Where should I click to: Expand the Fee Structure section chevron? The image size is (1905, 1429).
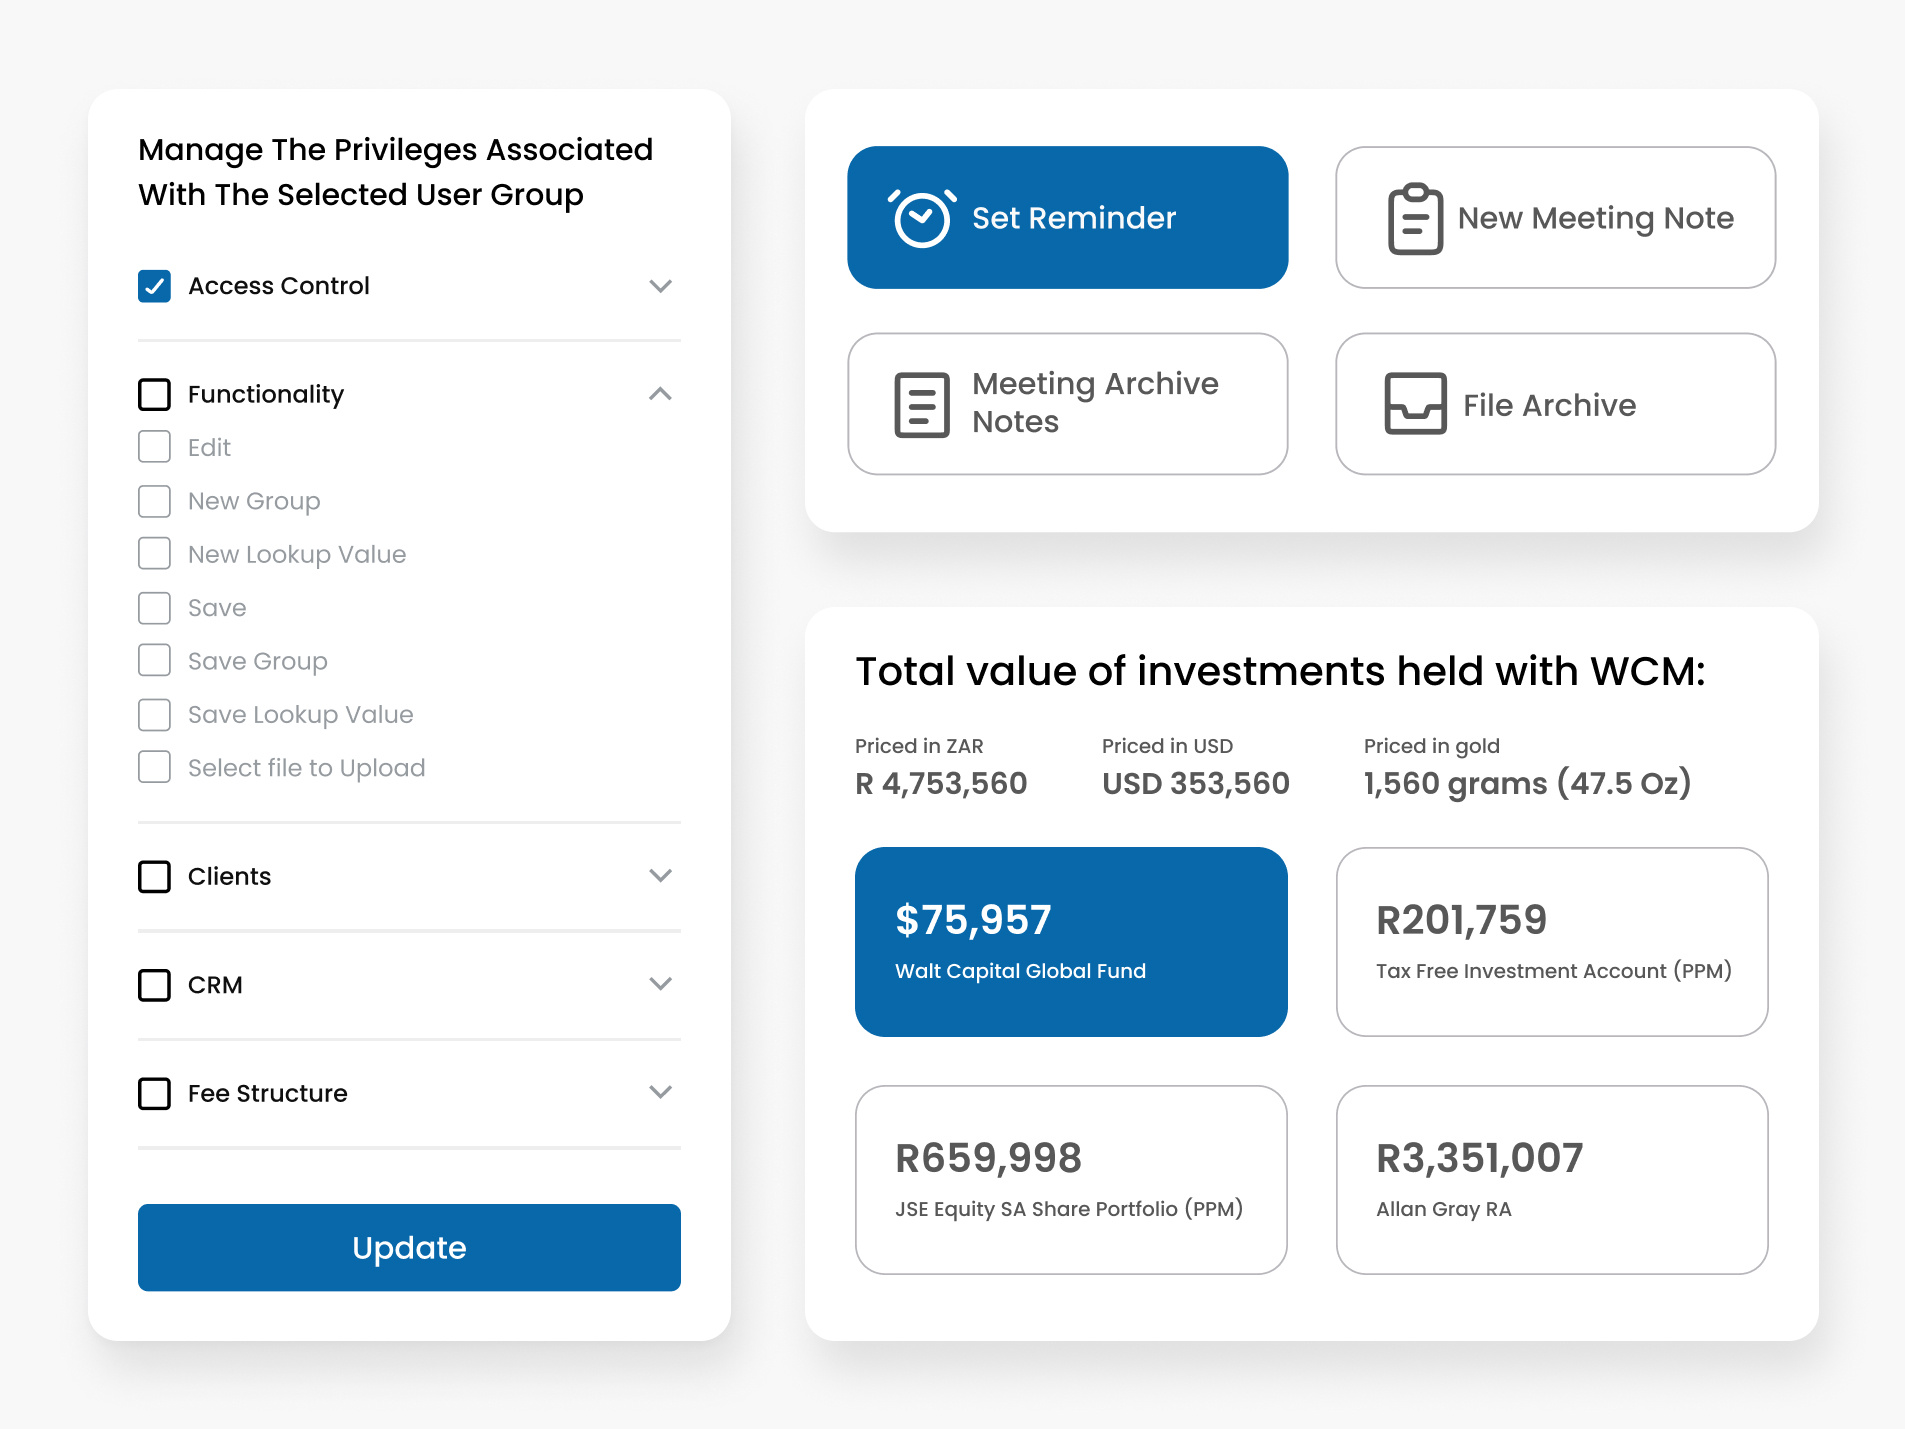[660, 1092]
